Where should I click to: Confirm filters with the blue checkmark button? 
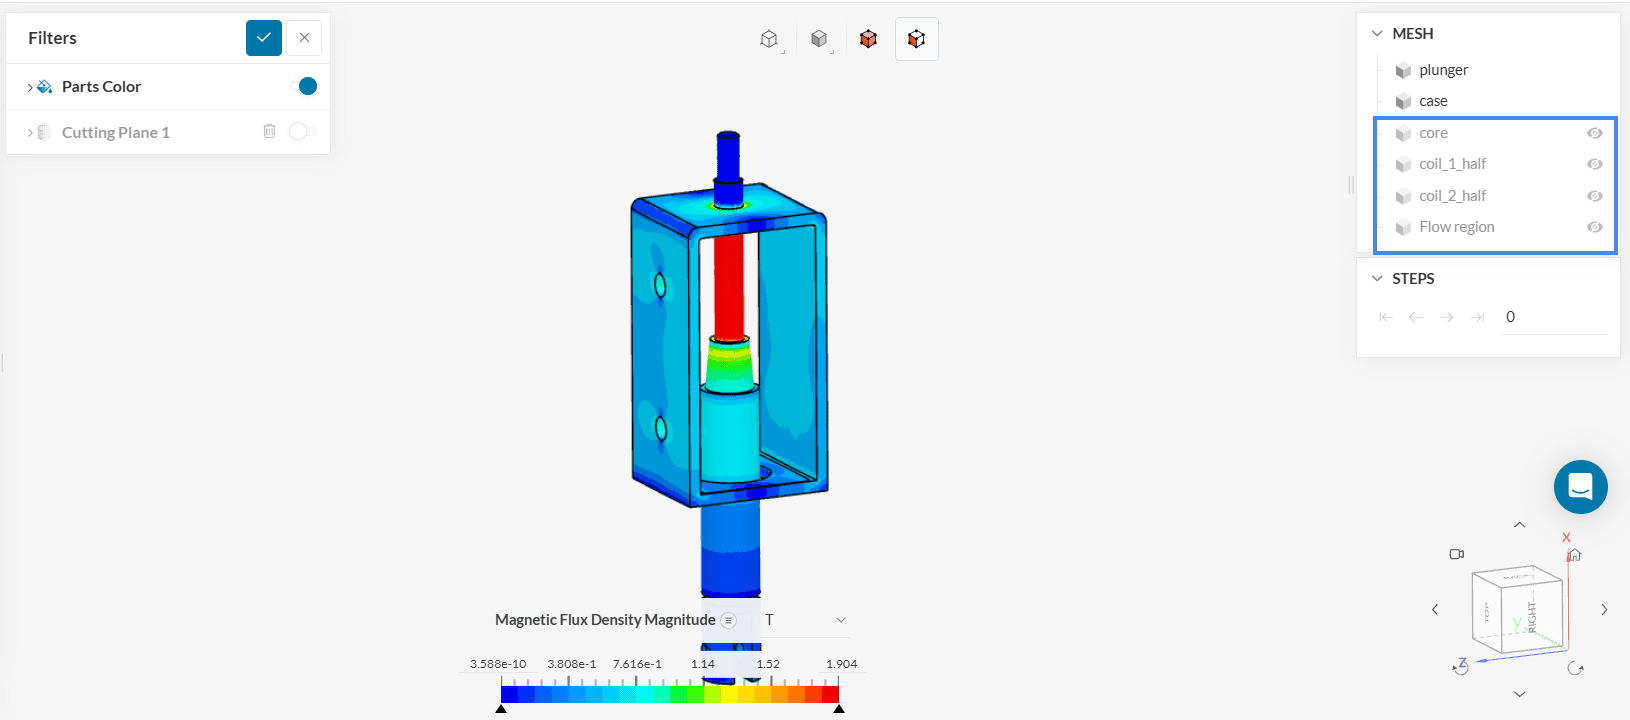tap(264, 38)
